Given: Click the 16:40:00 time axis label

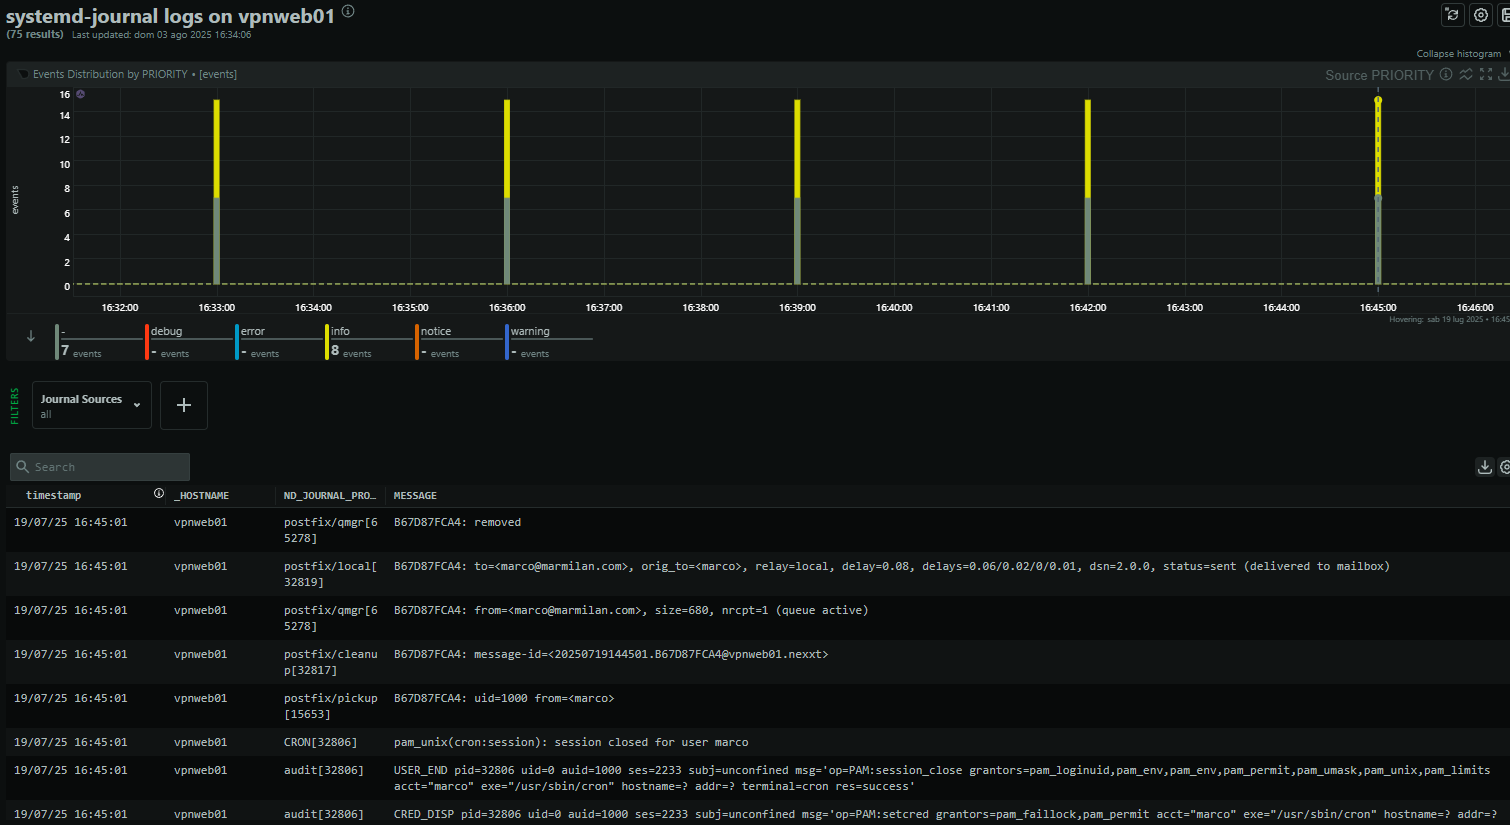Looking at the screenshot, I should click(x=894, y=307).
